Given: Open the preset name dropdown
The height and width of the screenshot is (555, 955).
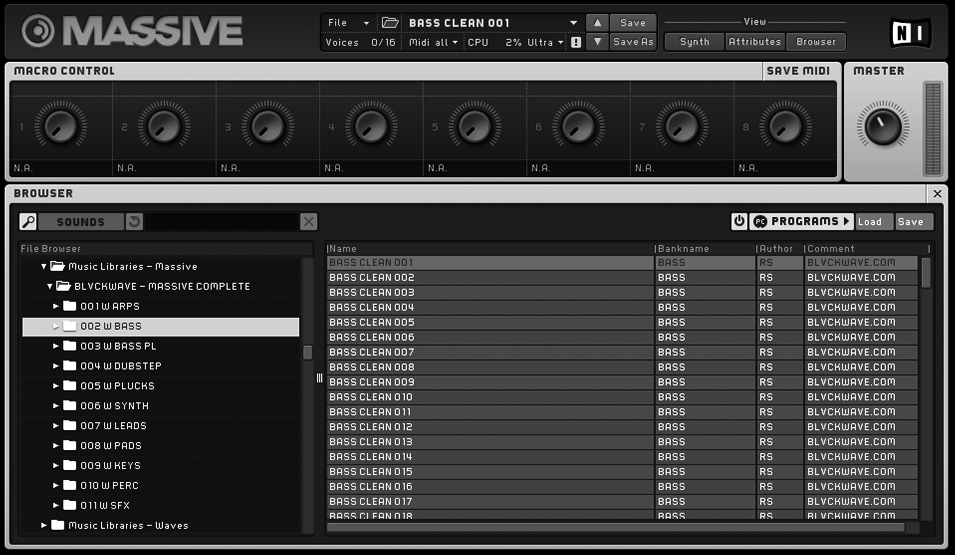Looking at the screenshot, I should [x=573, y=23].
